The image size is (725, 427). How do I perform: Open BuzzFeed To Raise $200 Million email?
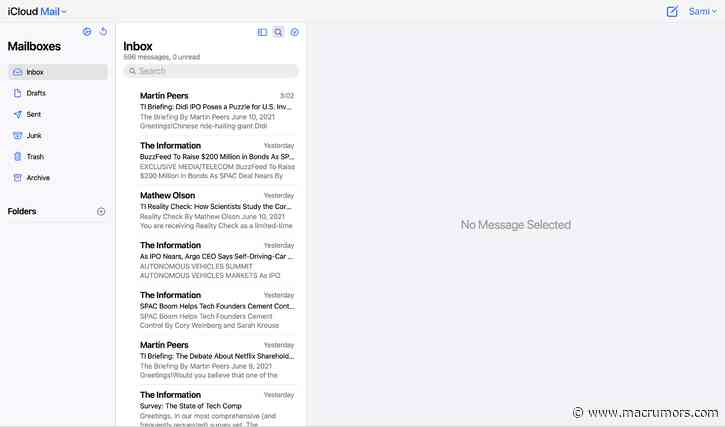coord(217,161)
